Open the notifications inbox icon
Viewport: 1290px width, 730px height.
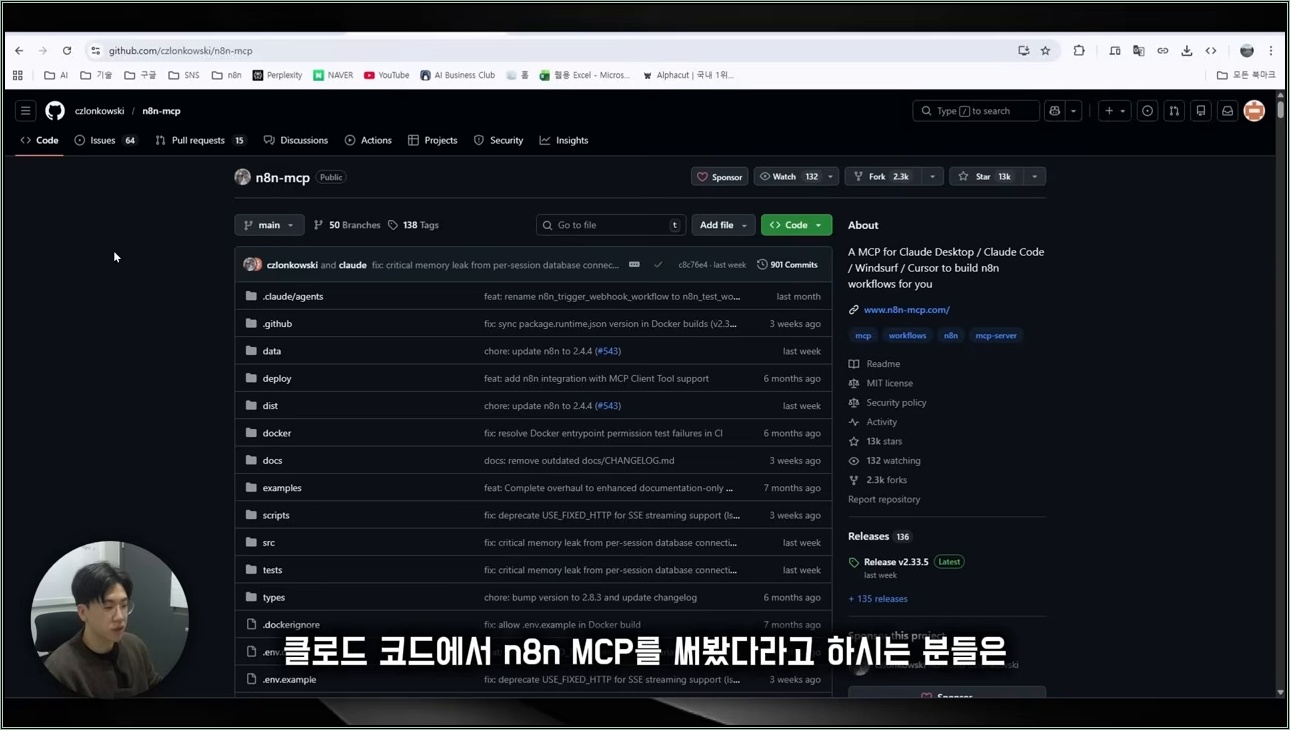click(1228, 111)
